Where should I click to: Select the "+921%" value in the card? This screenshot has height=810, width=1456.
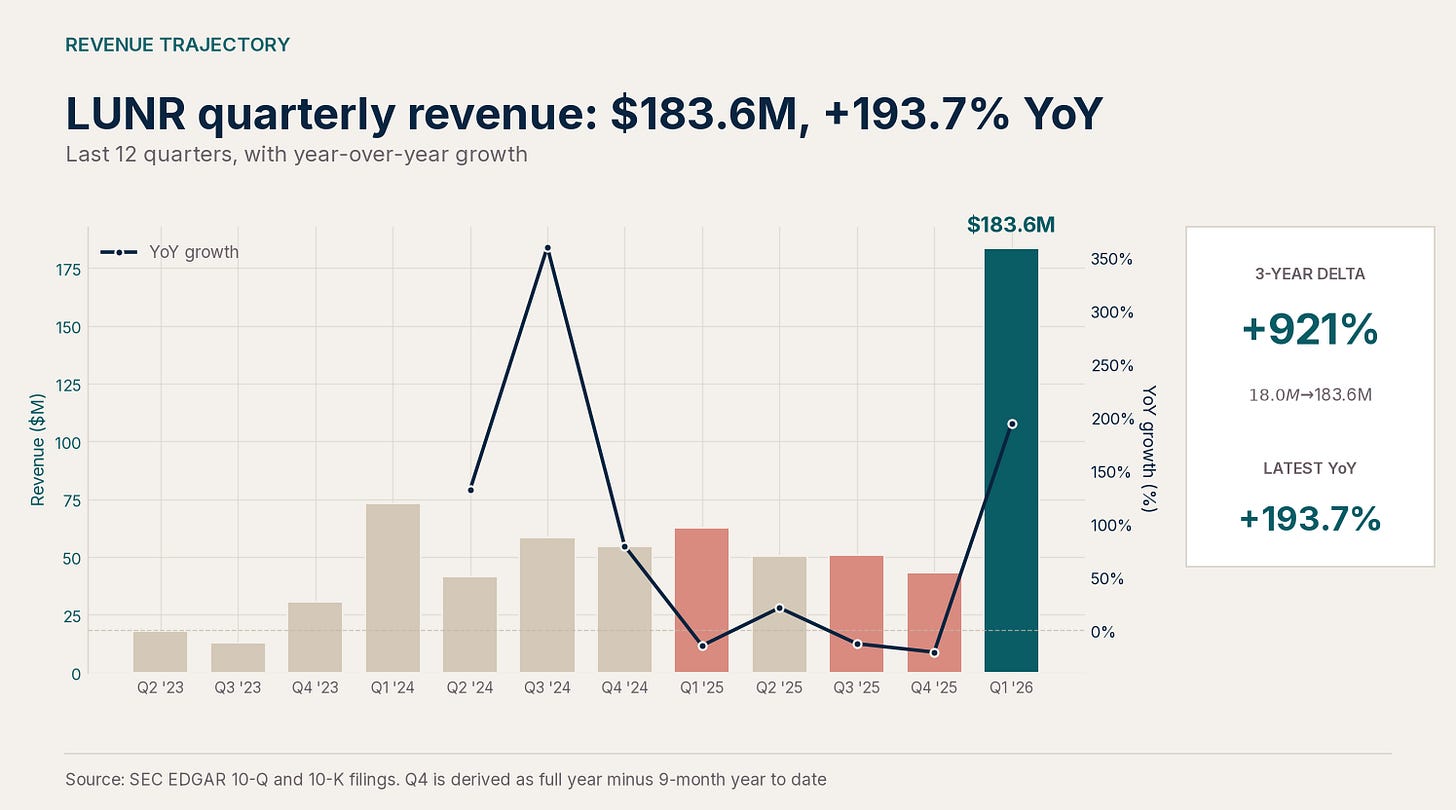pos(1310,330)
